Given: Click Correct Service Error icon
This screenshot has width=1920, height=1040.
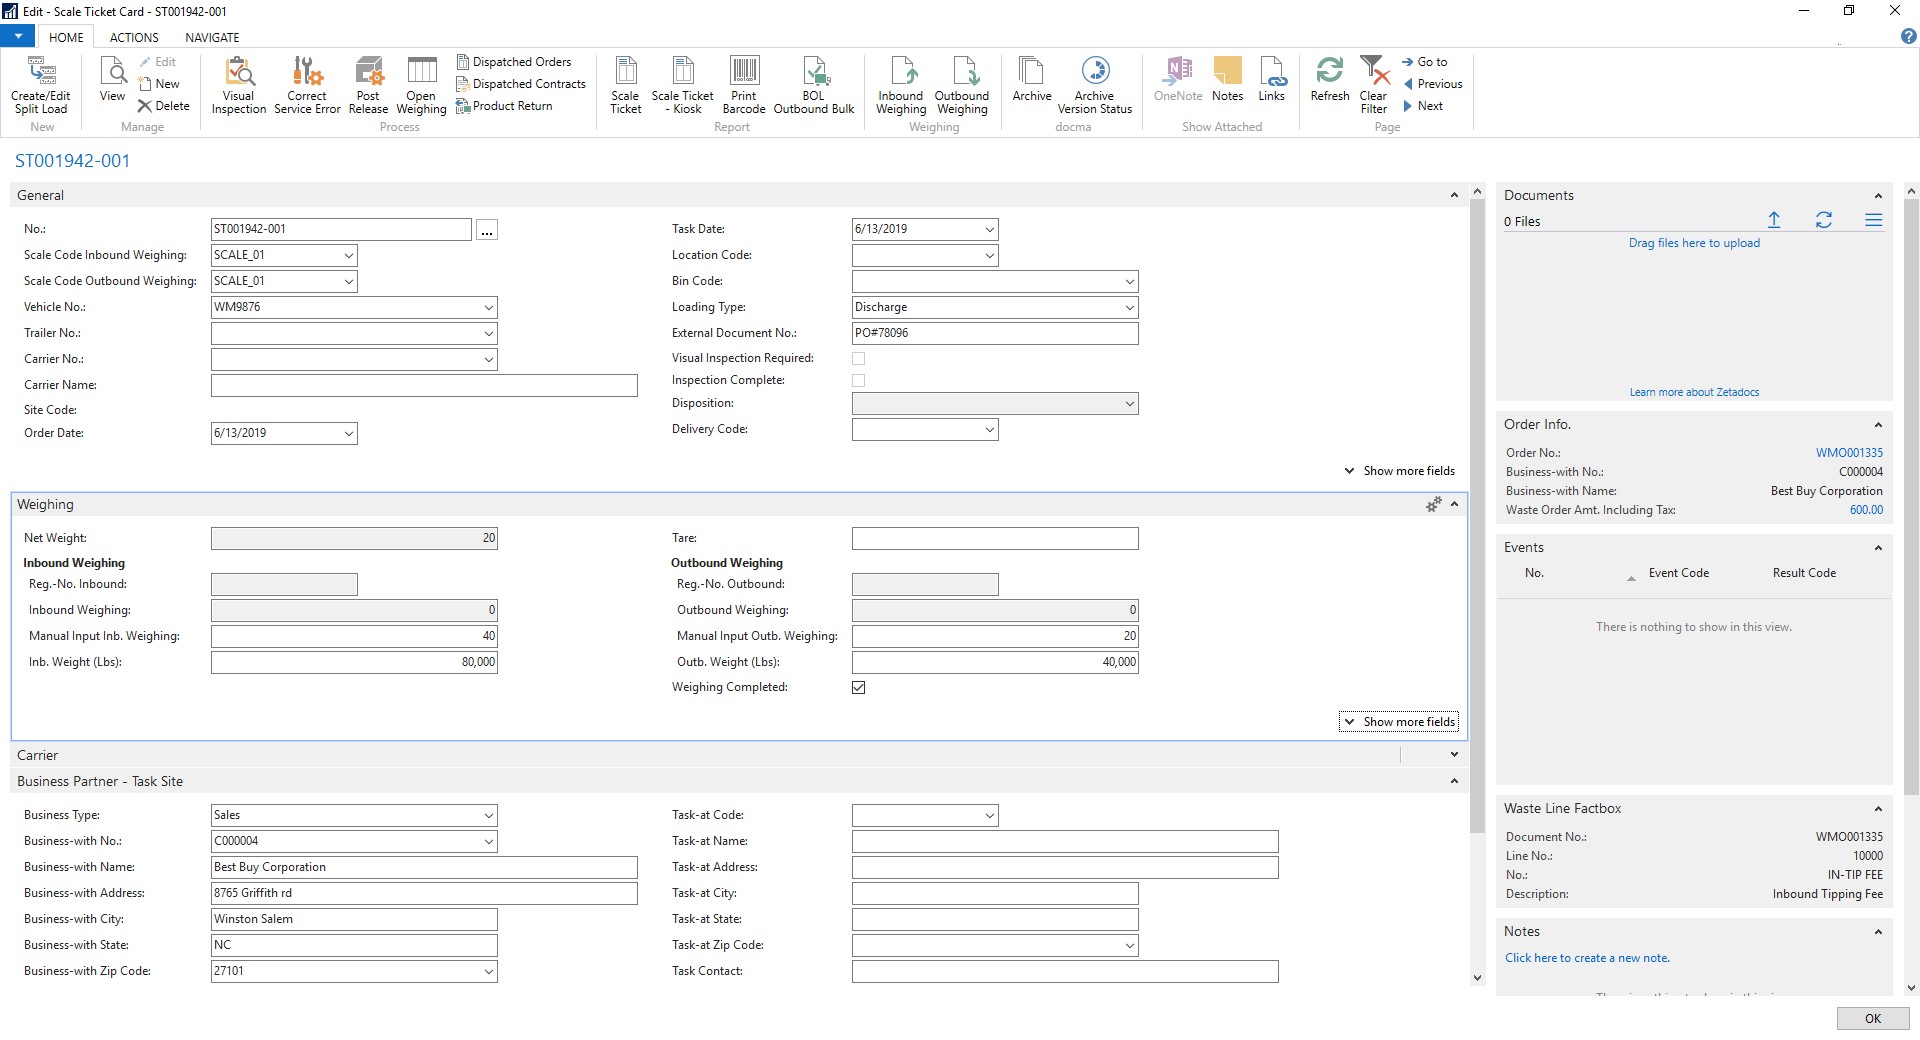Looking at the screenshot, I should coord(307,86).
